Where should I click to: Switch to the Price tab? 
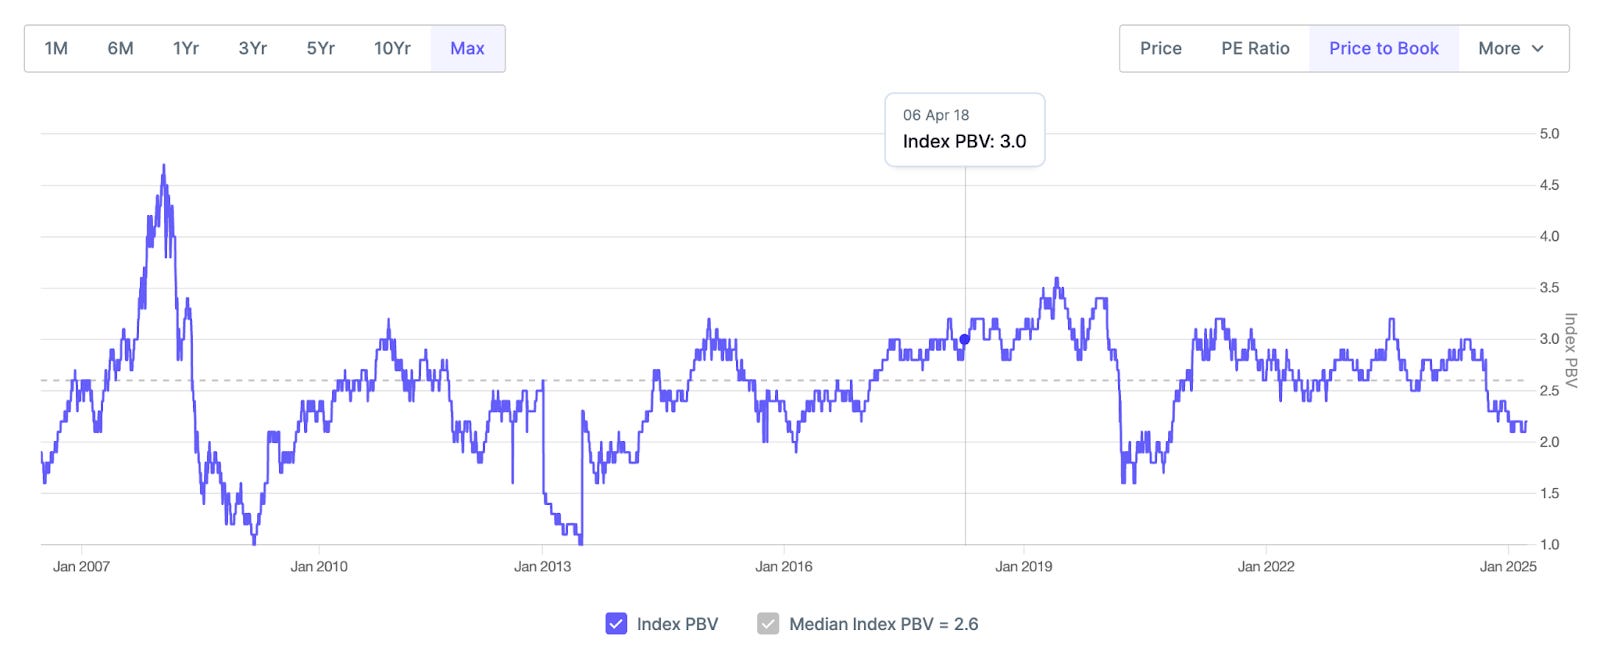1160,47
